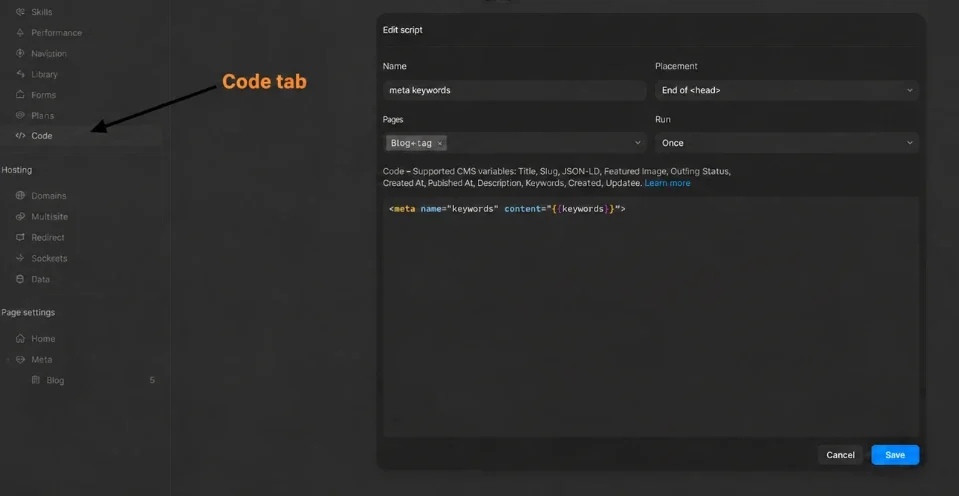Remove the Blog+tag chip

pos(440,143)
